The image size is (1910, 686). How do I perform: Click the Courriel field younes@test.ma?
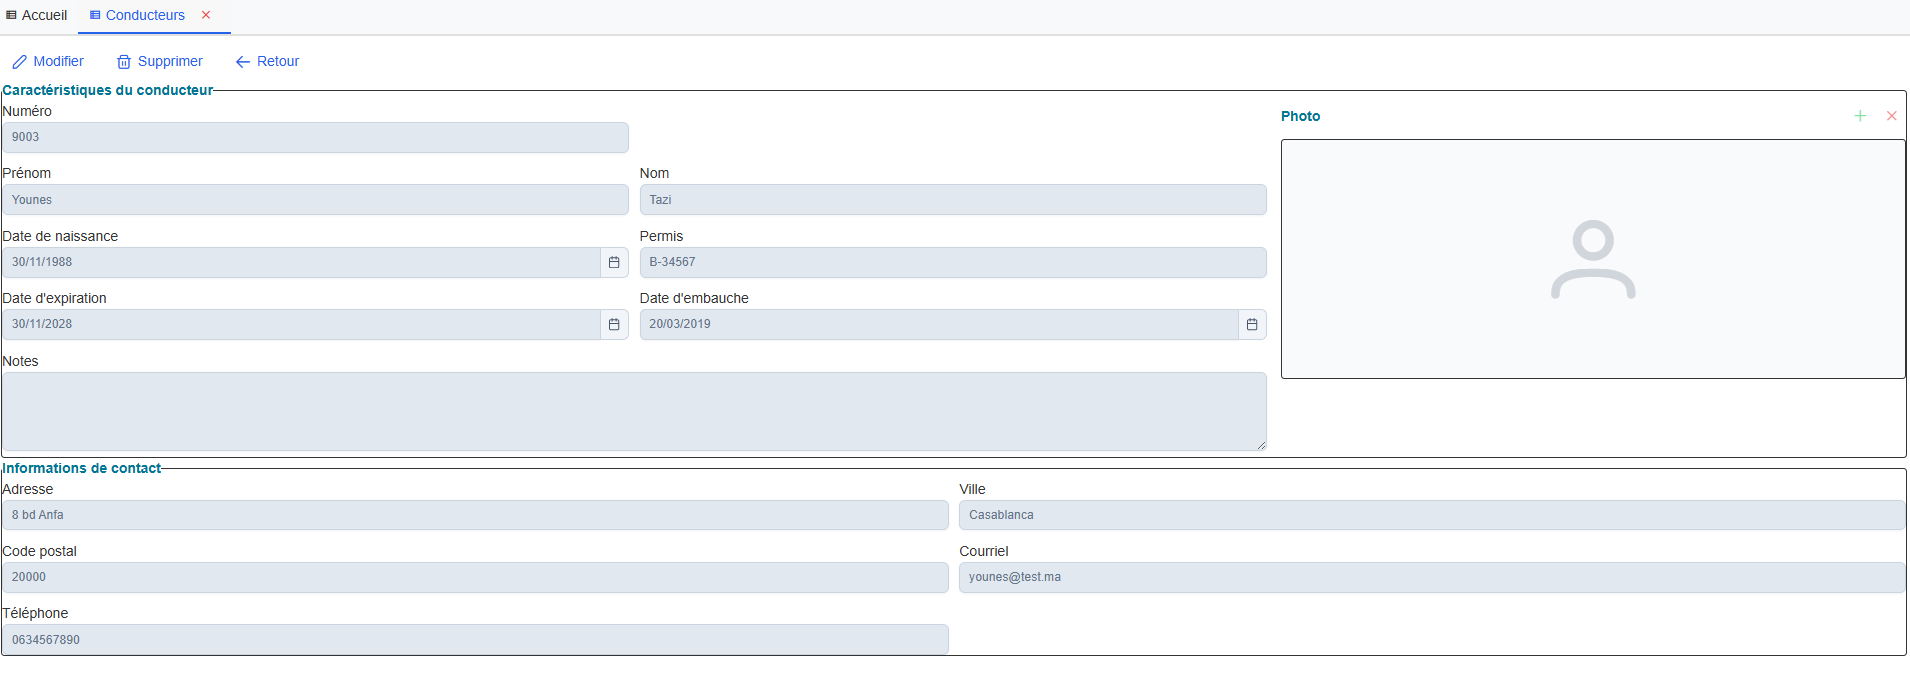tap(1431, 577)
